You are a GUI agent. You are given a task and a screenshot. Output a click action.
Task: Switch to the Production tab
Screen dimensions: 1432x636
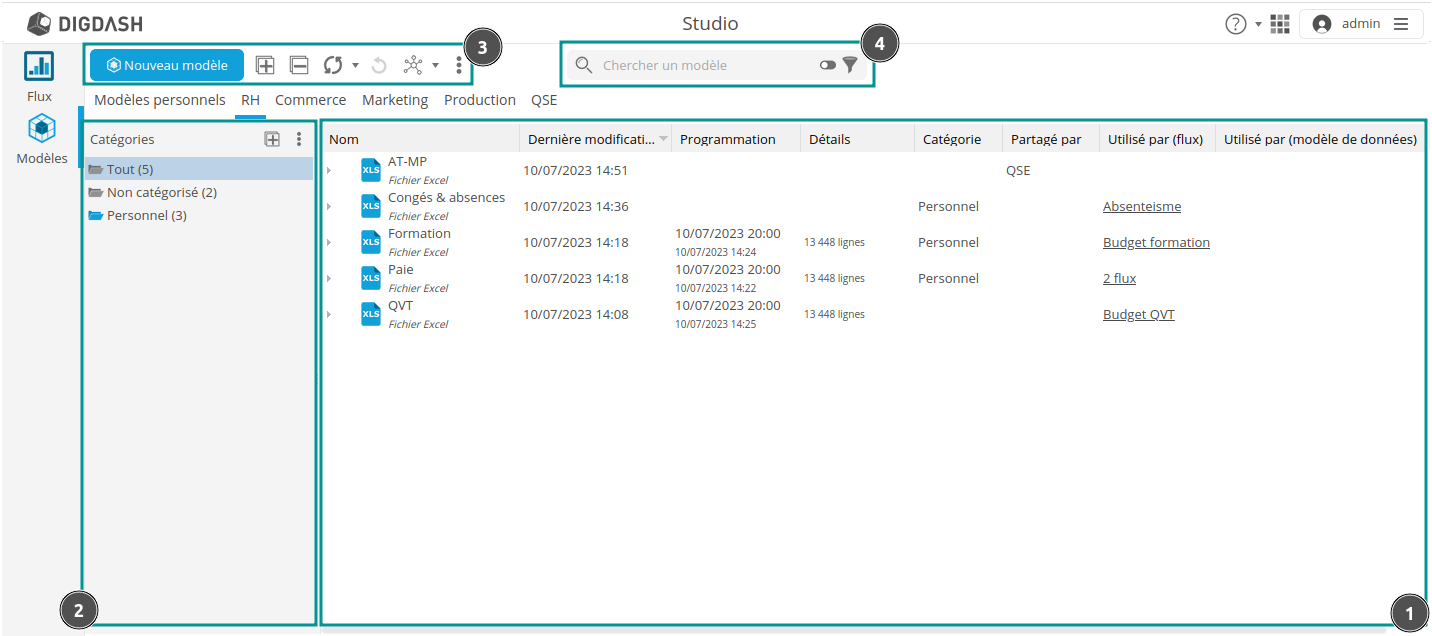point(479,100)
